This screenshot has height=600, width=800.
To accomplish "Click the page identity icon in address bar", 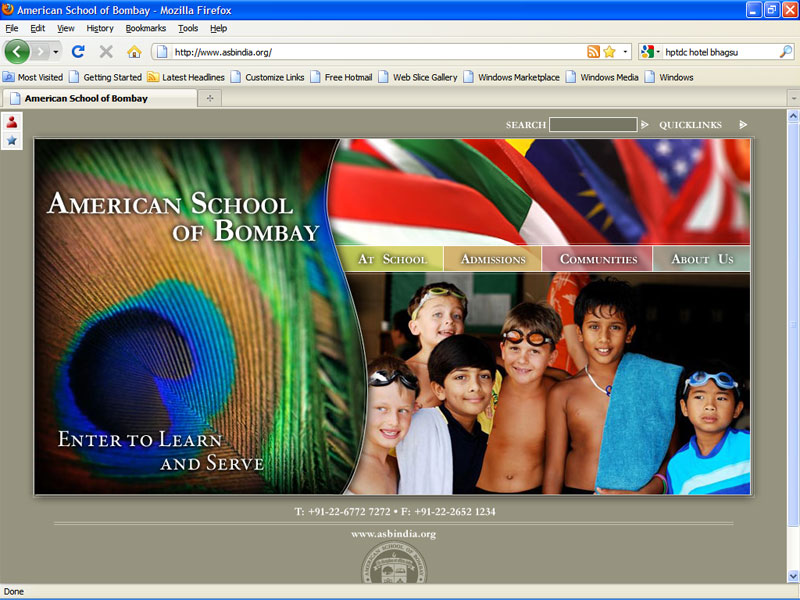I will point(162,52).
